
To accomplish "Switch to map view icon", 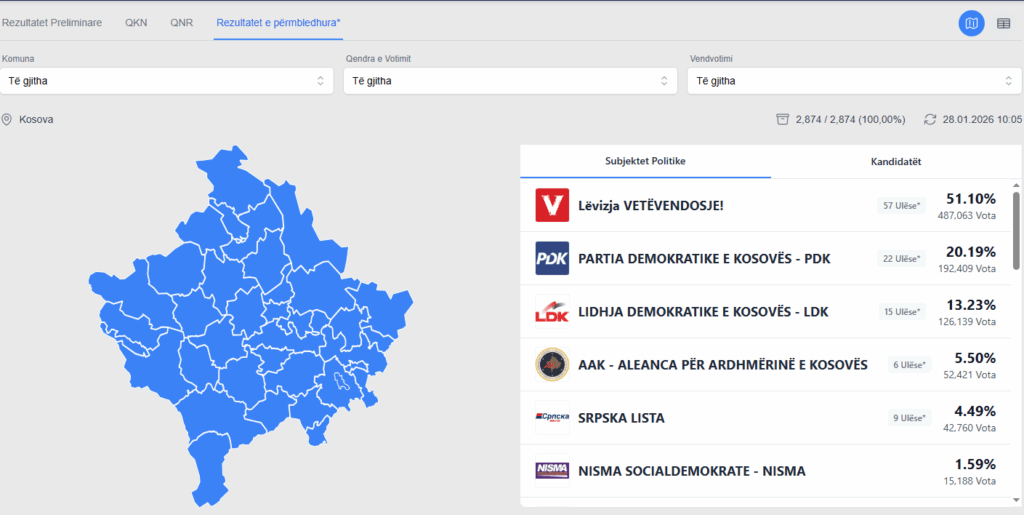I will (971, 23).
